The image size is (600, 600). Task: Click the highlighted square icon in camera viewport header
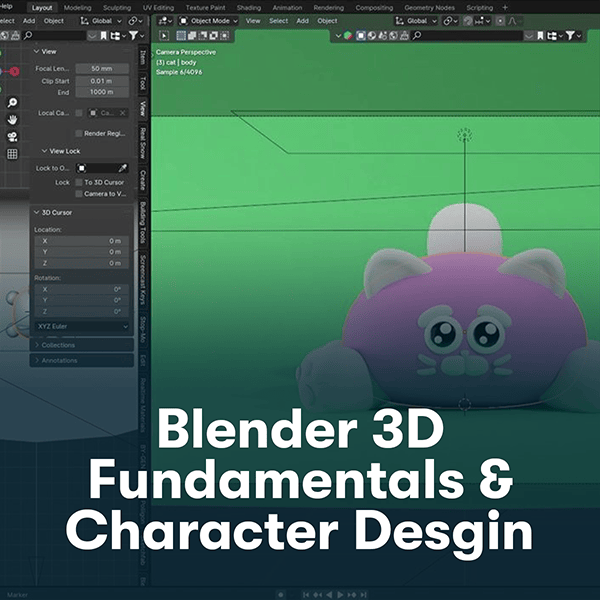click(x=360, y=36)
